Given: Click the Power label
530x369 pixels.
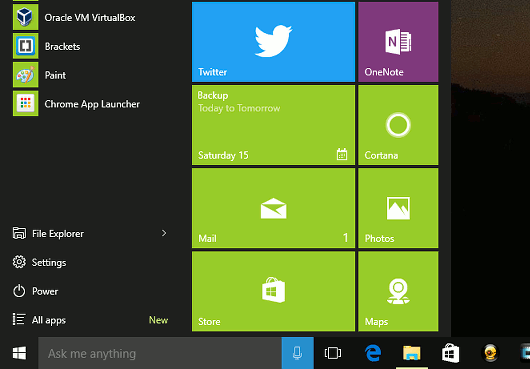Looking at the screenshot, I should (45, 291).
